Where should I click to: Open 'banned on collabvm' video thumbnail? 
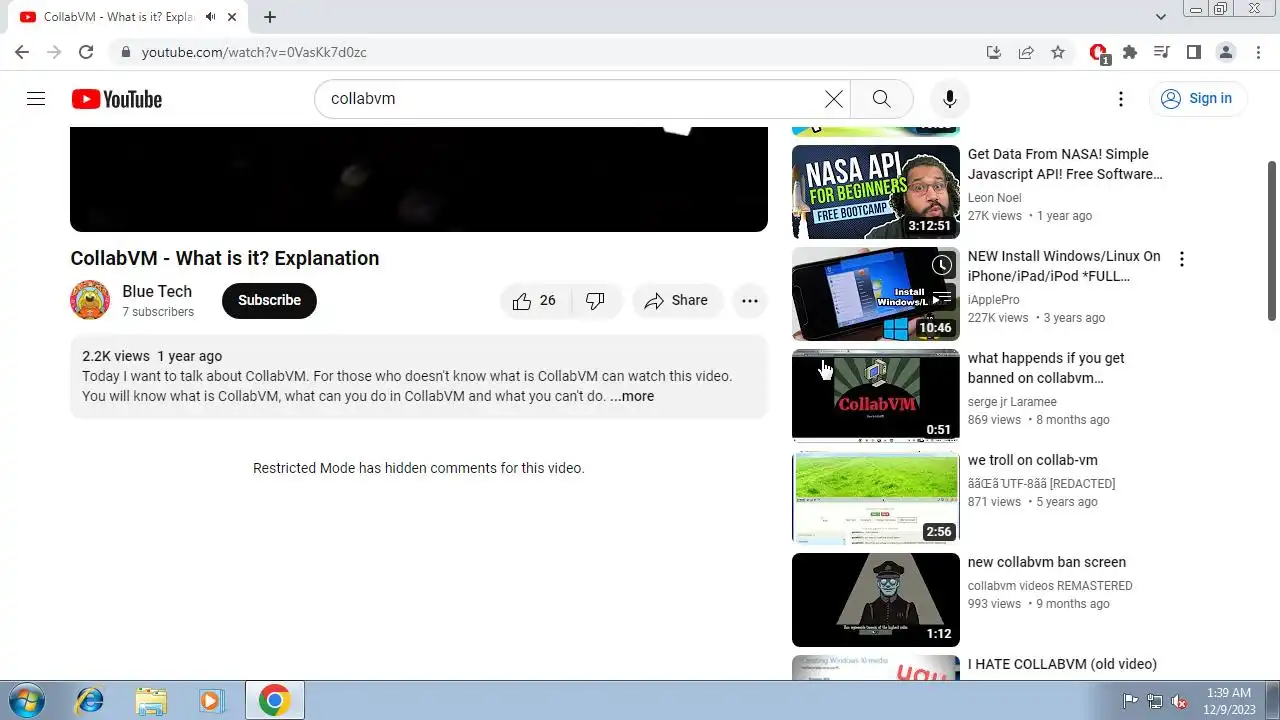tap(876, 396)
